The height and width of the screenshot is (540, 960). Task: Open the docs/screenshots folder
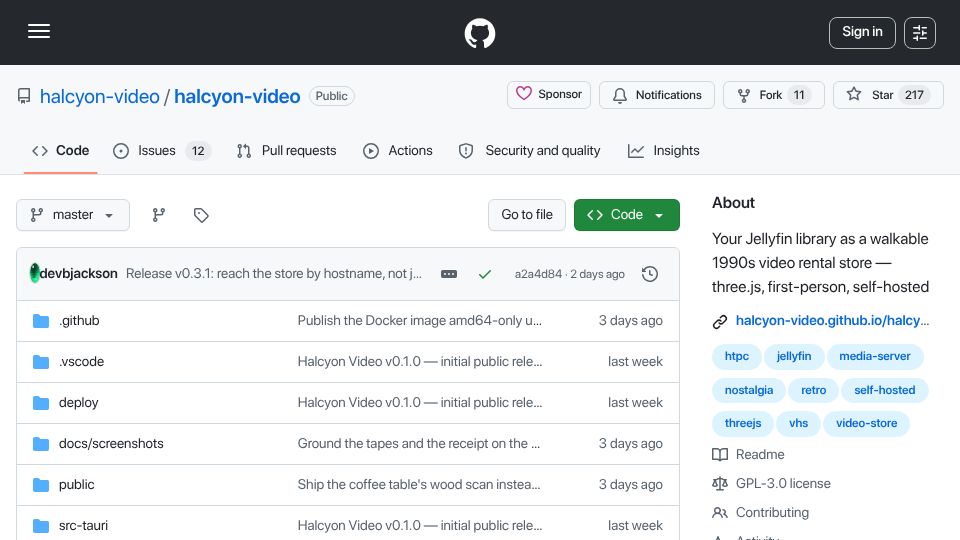(x=111, y=444)
